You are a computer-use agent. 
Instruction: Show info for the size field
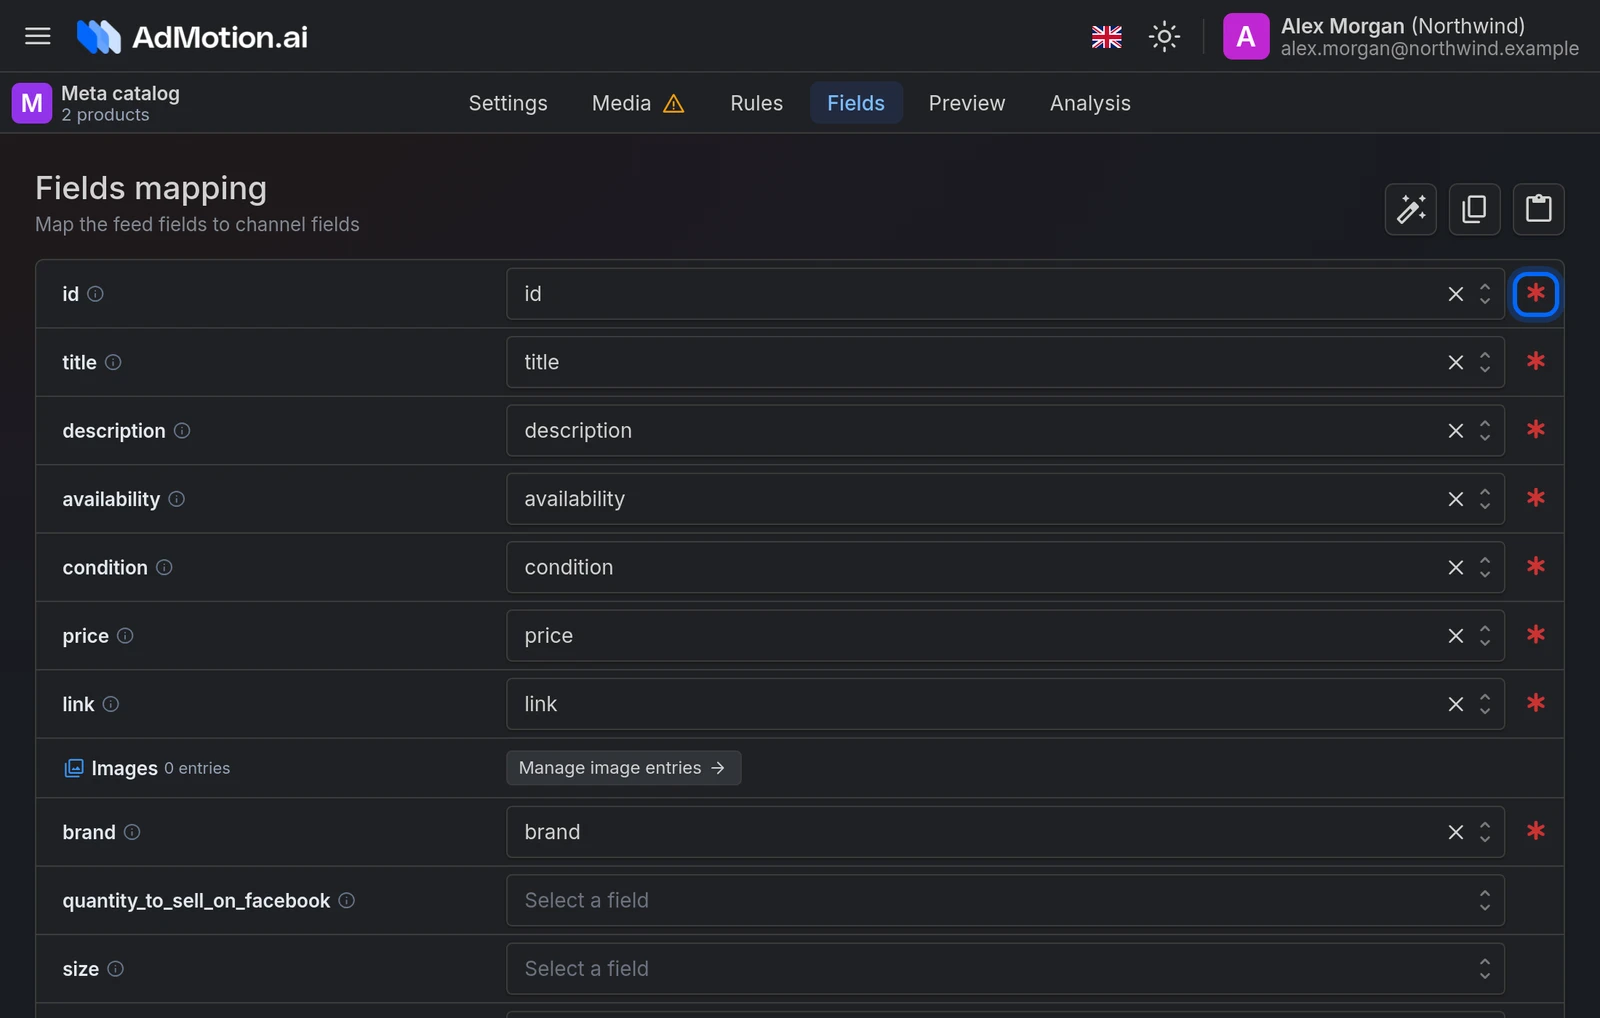click(x=115, y=969)
